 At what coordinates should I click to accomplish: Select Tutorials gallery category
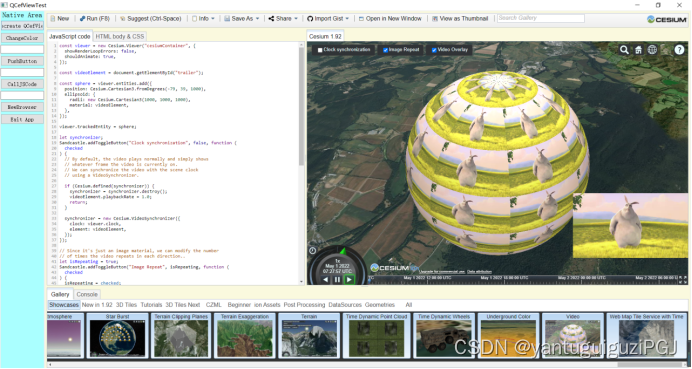pos(151,305)
